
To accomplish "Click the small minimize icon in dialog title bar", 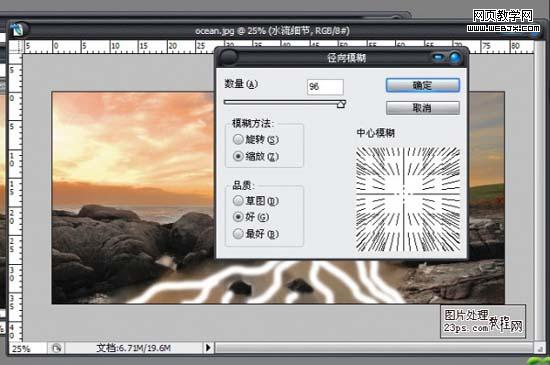I will coord(438,58).
